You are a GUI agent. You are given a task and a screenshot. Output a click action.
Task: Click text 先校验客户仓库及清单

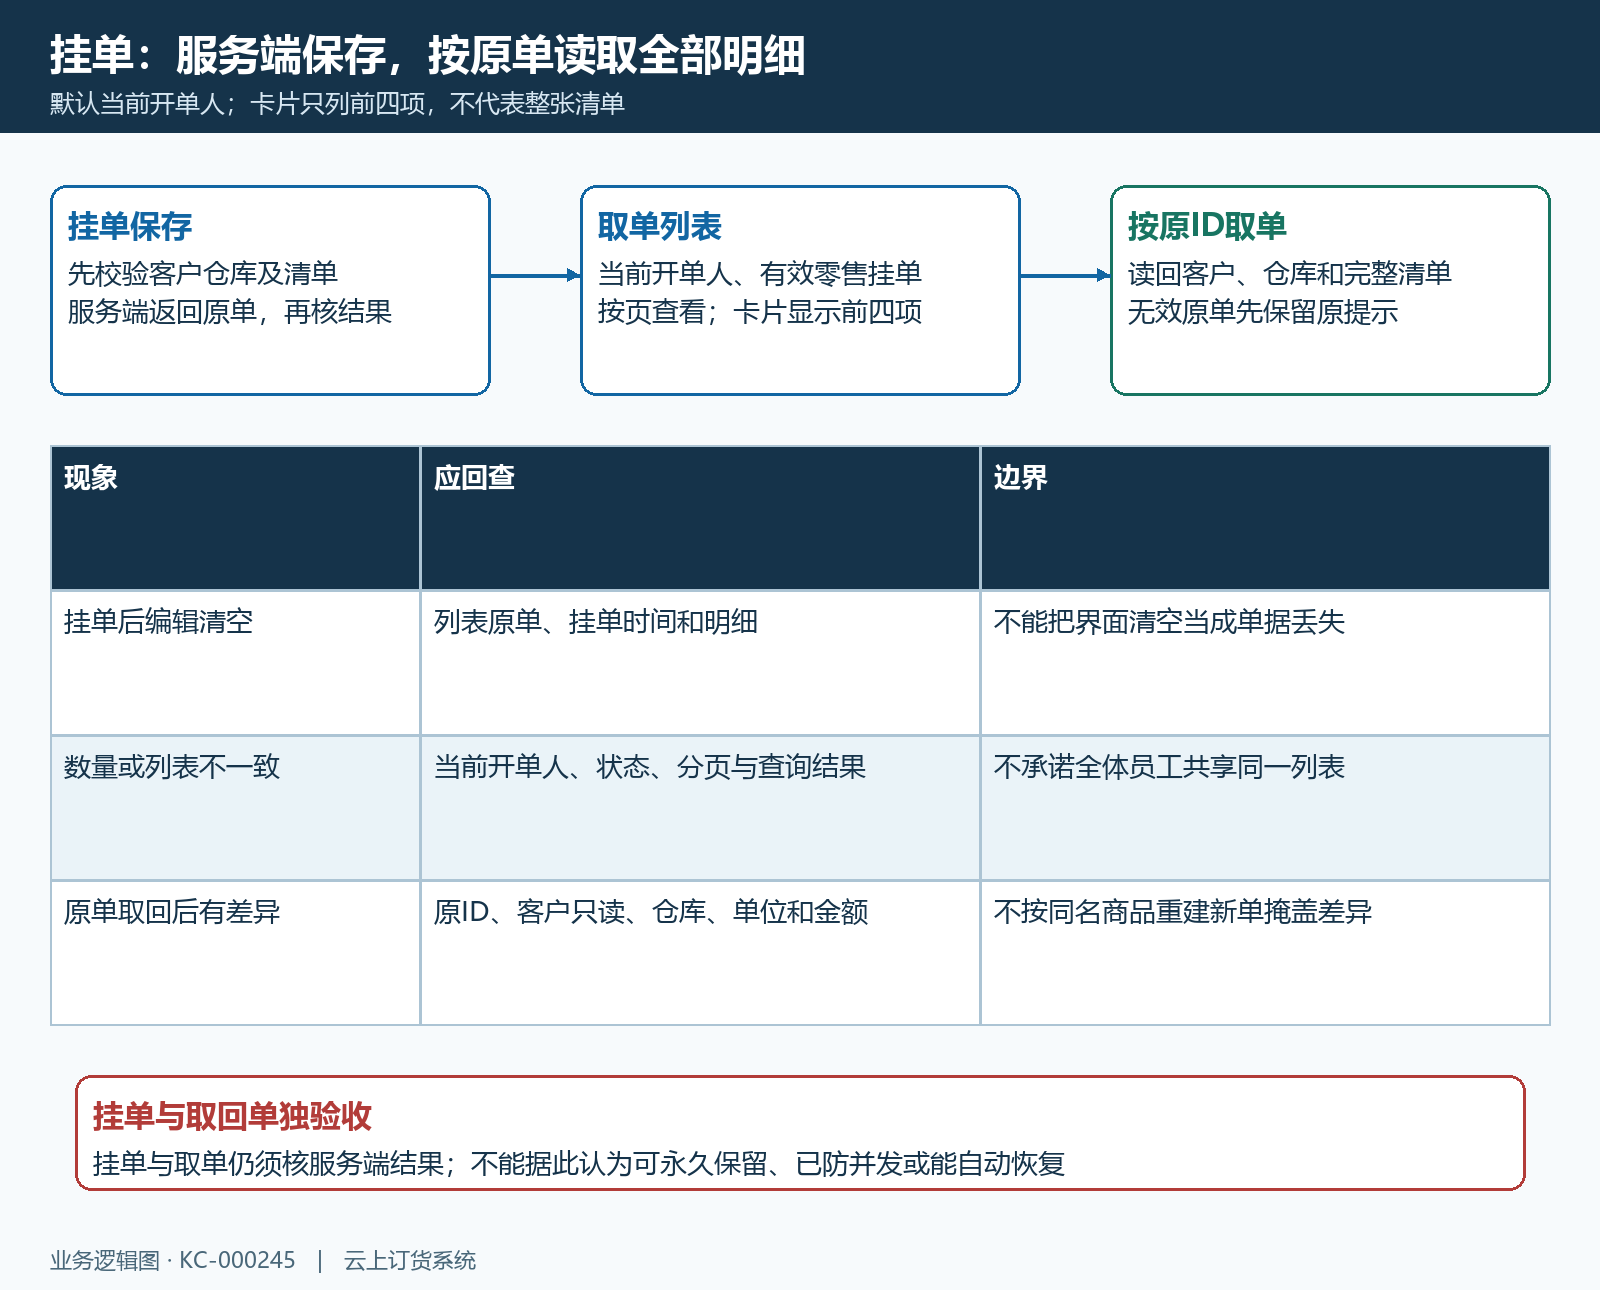click(x=203, y=273)
